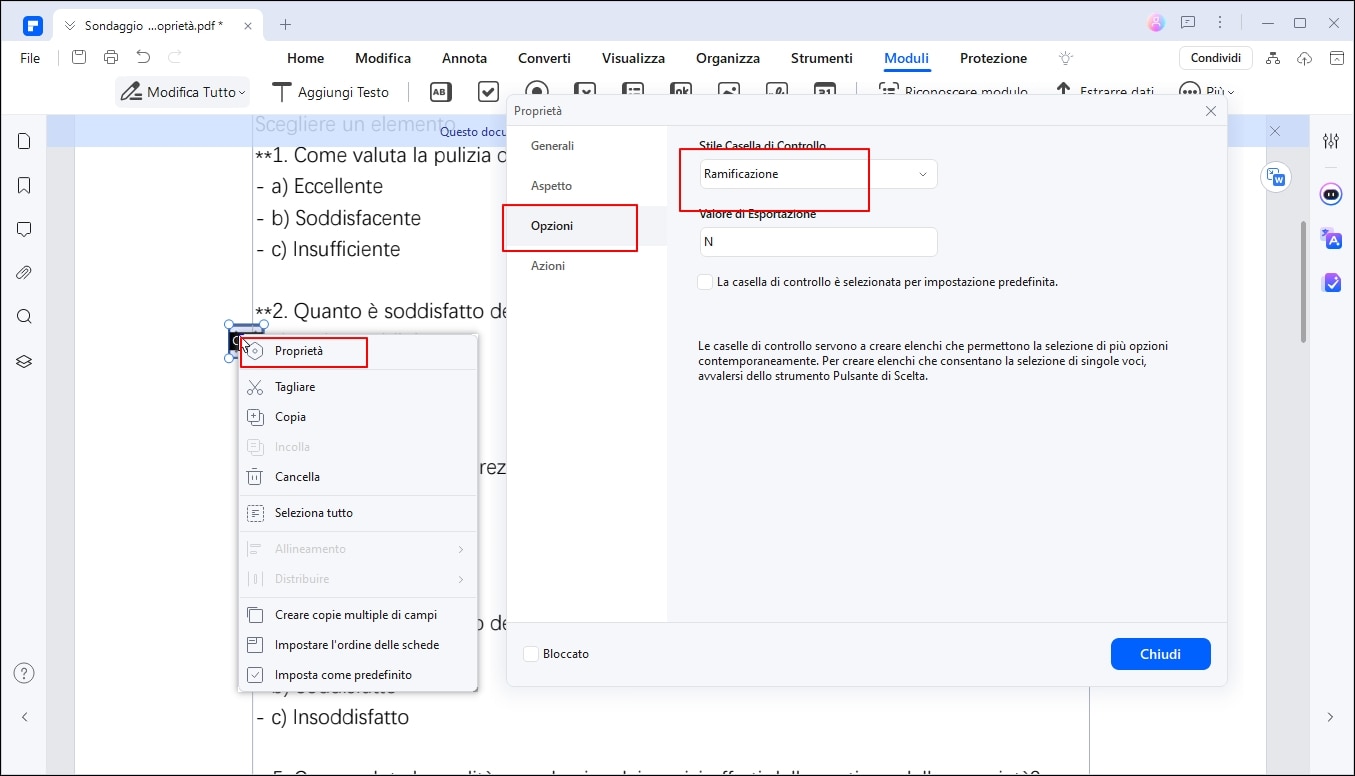Open the user account avatar
Image resolution: width=1355 pixels, height=776 pixels.
pyautogui.click(x=1156, y=23)
